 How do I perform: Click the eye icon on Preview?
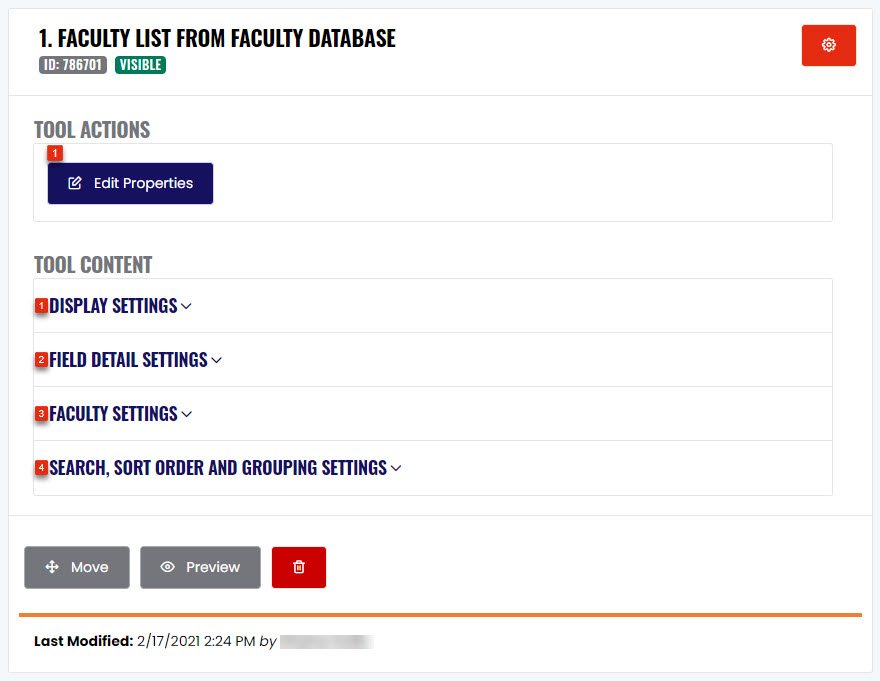click(x=167, y=567)
